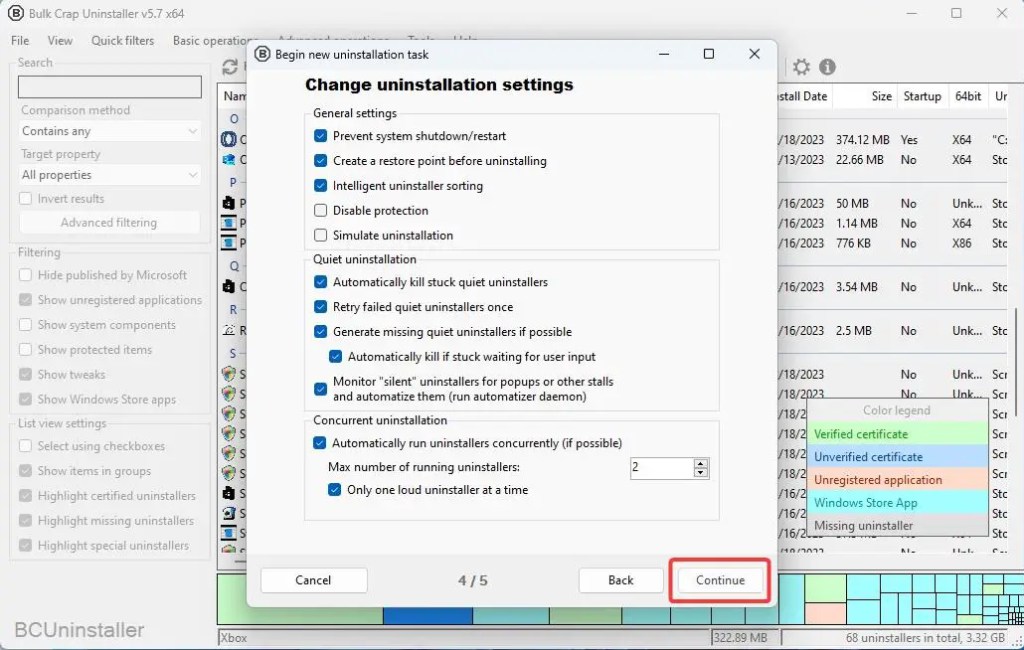Image resolution: width=1024 pixels, height=650 pixels.
Task: Focus the Search input field
Action: pyautogui.click(x=110, y=87)
